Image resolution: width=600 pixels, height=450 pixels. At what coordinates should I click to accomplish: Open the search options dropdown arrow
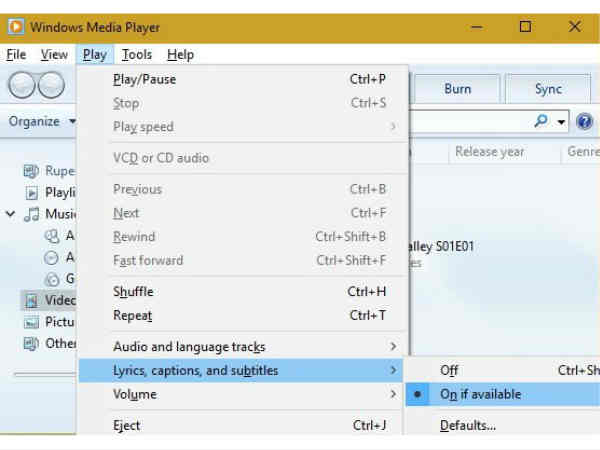click(561, 122)
